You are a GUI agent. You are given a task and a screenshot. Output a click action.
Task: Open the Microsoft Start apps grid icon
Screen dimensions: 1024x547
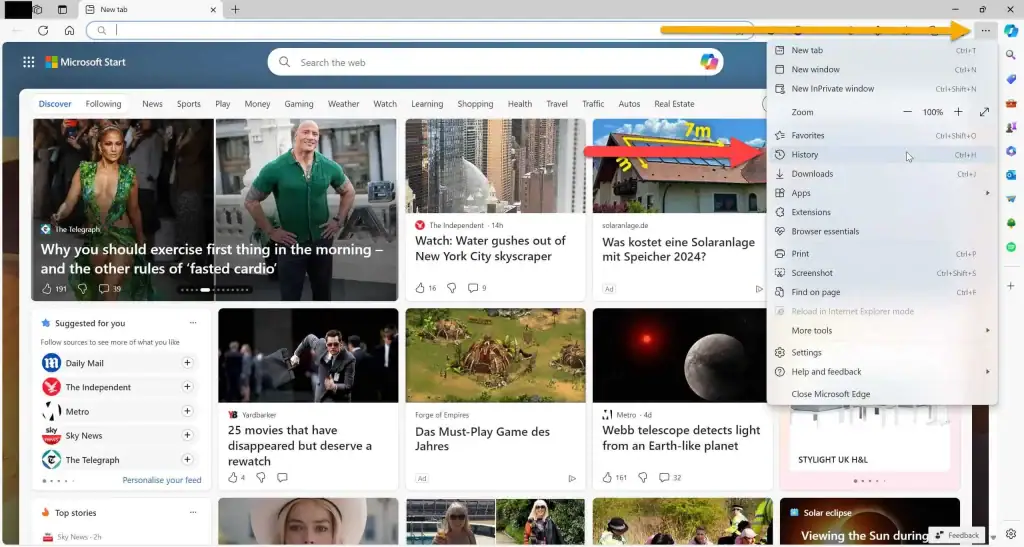click(29, 62)
